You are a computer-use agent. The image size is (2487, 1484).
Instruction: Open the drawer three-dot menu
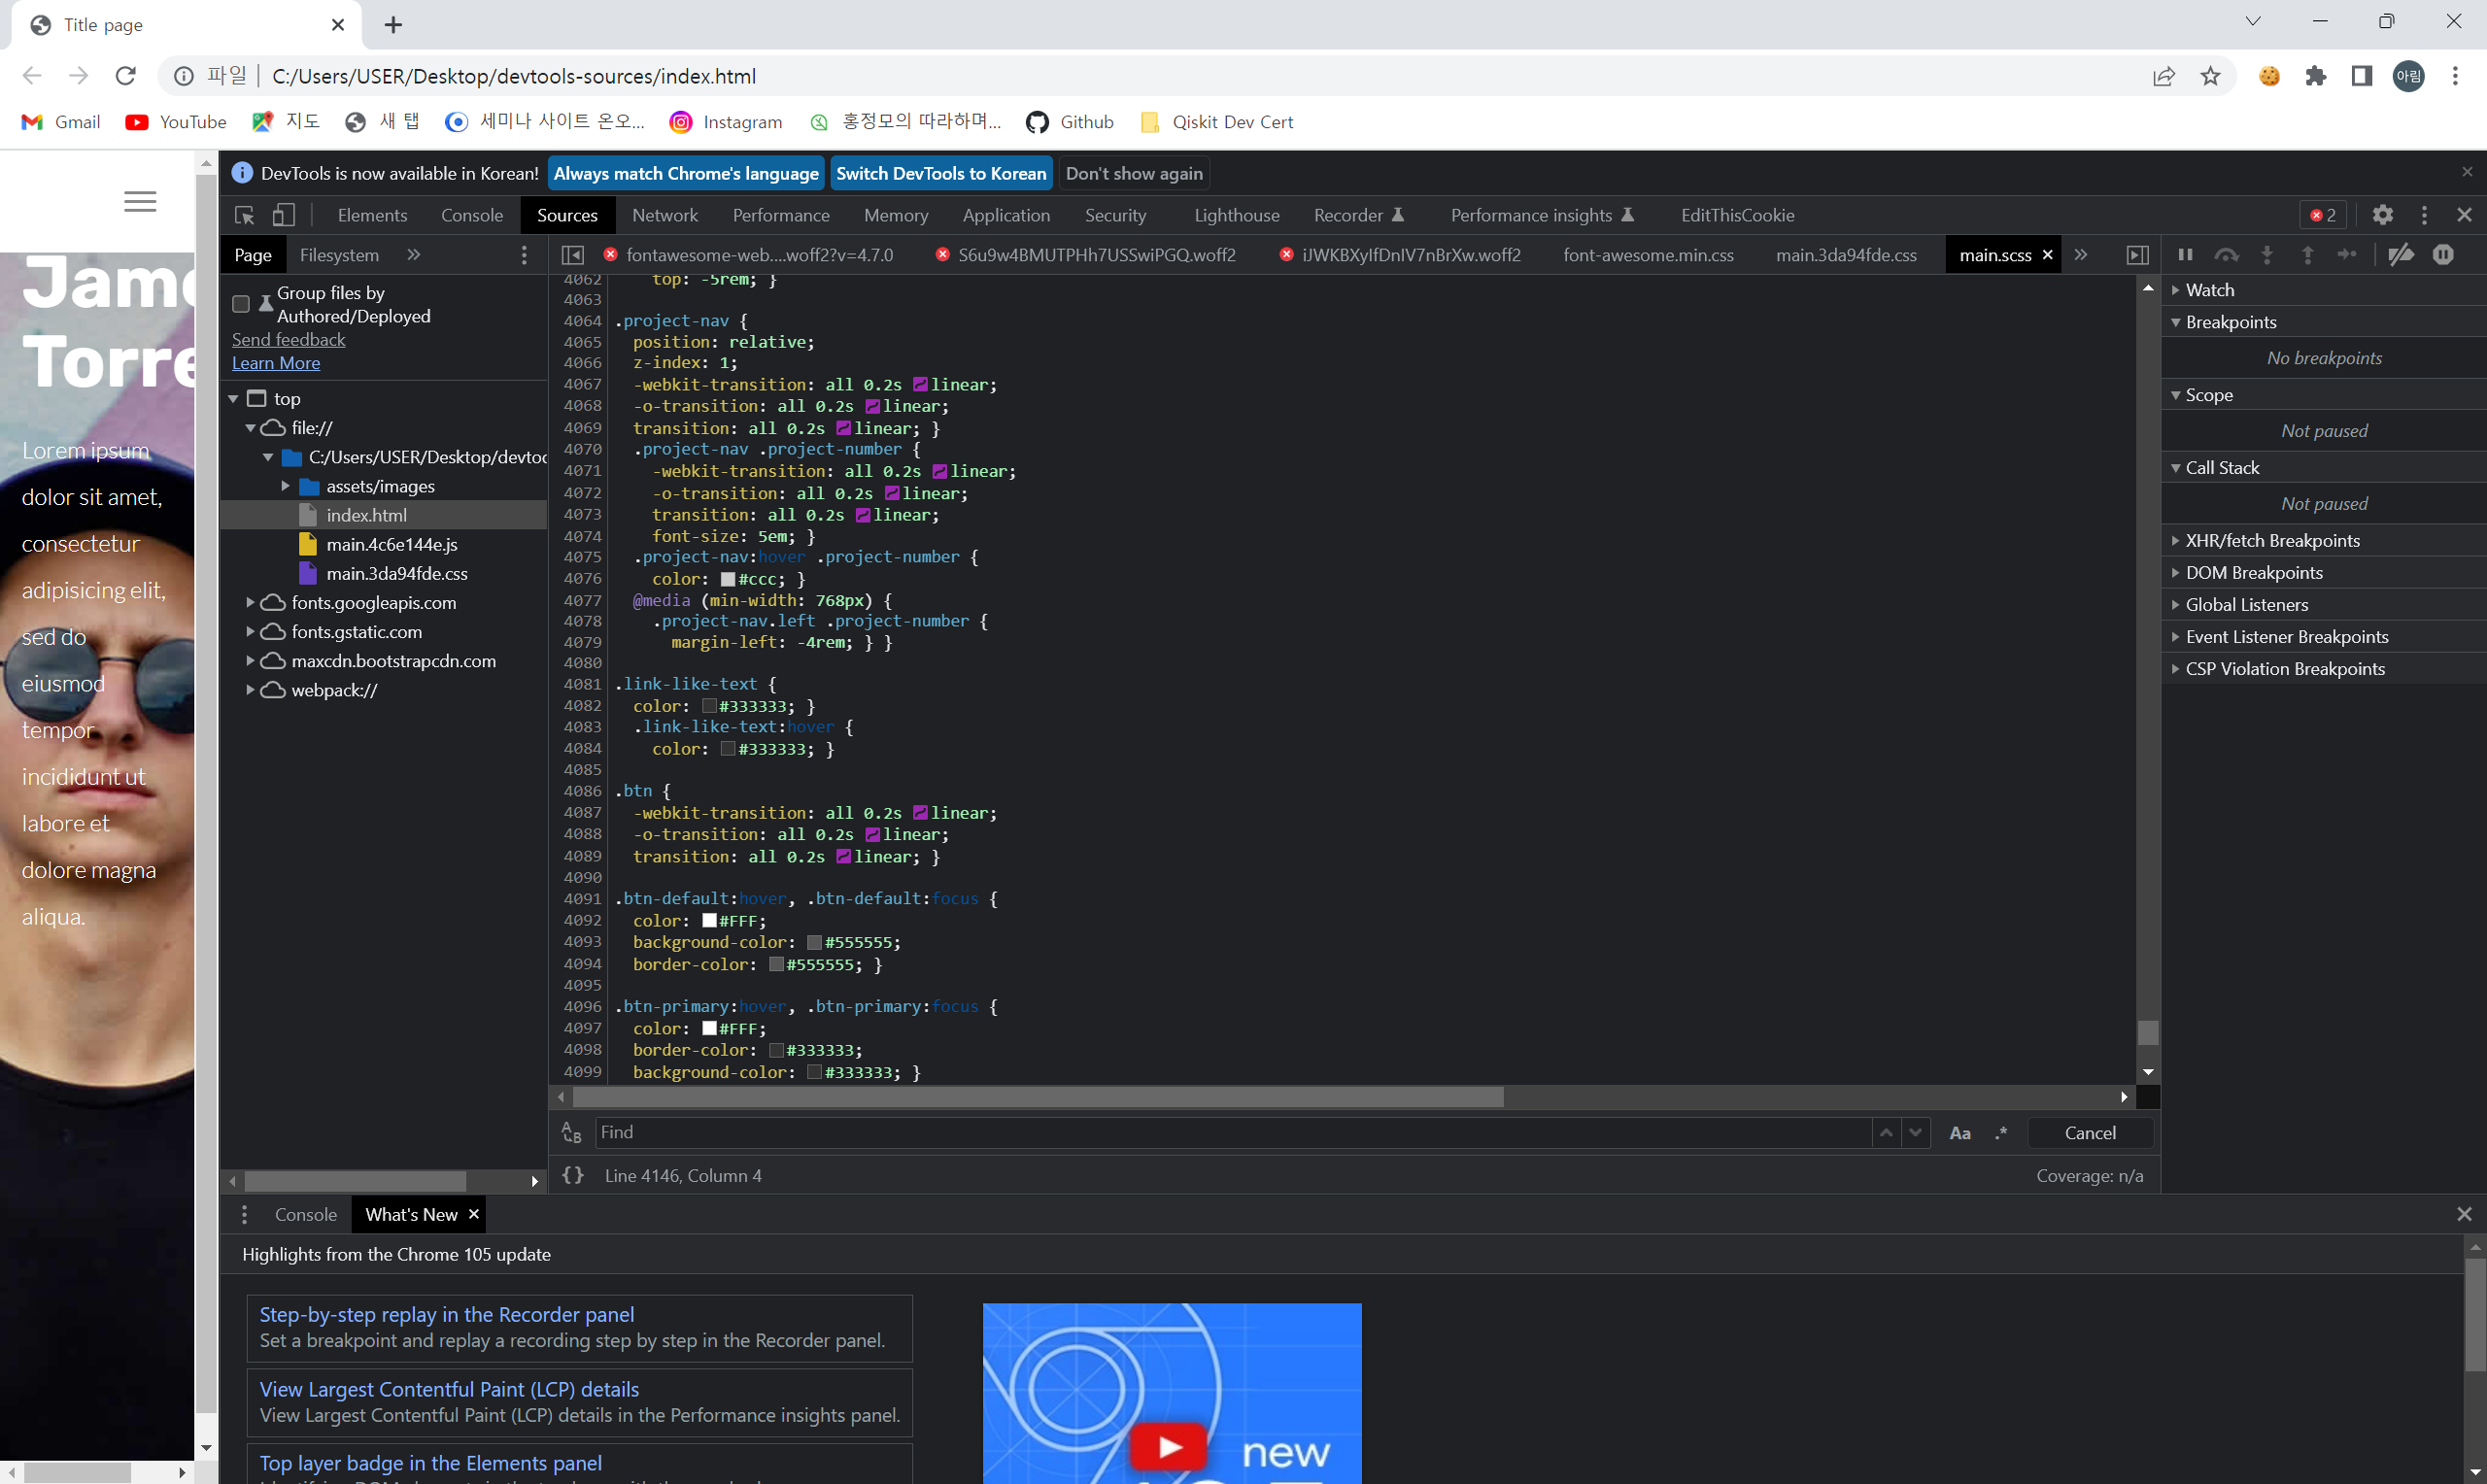(x=244, y=1214)
